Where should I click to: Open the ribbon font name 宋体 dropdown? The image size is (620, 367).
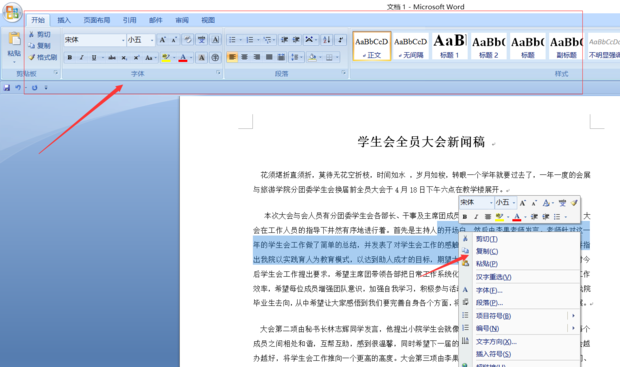tap(123, 40)
